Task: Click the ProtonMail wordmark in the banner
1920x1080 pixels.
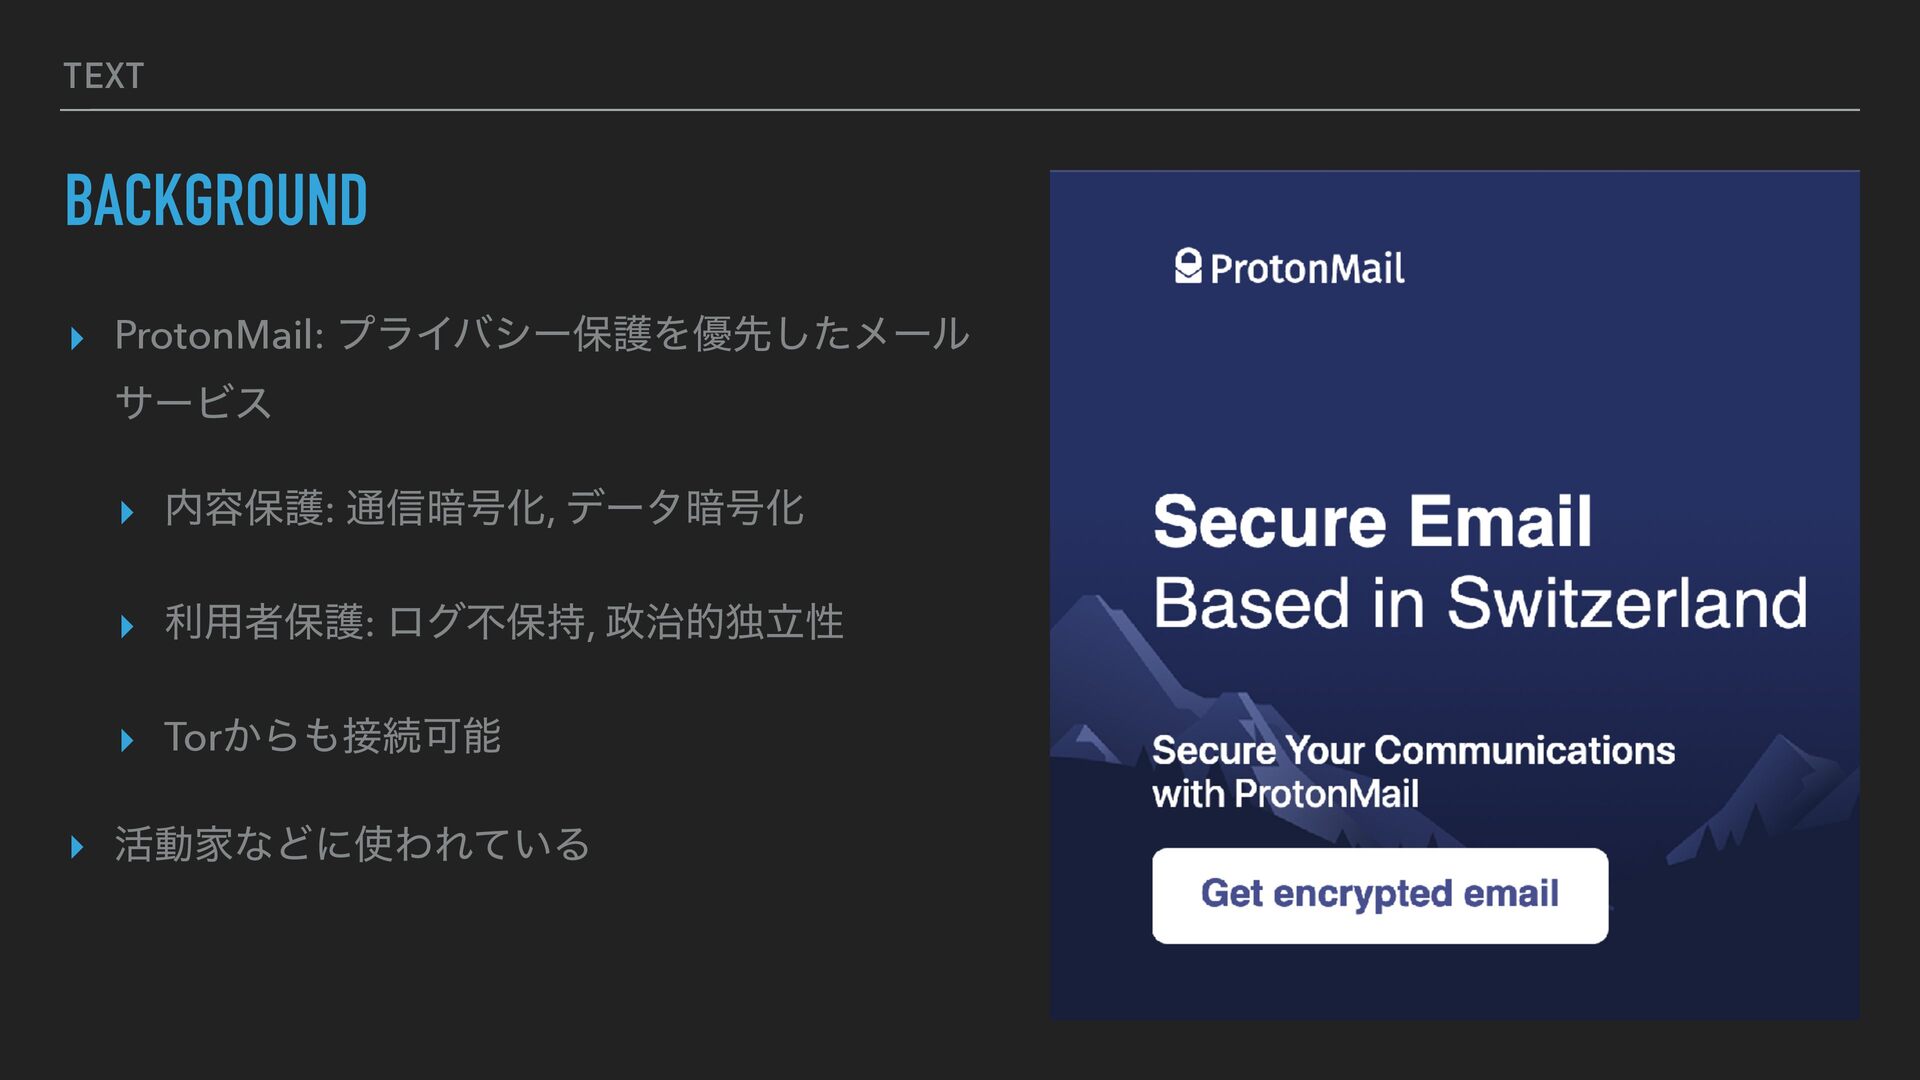Action: [x=1306, y=268]
